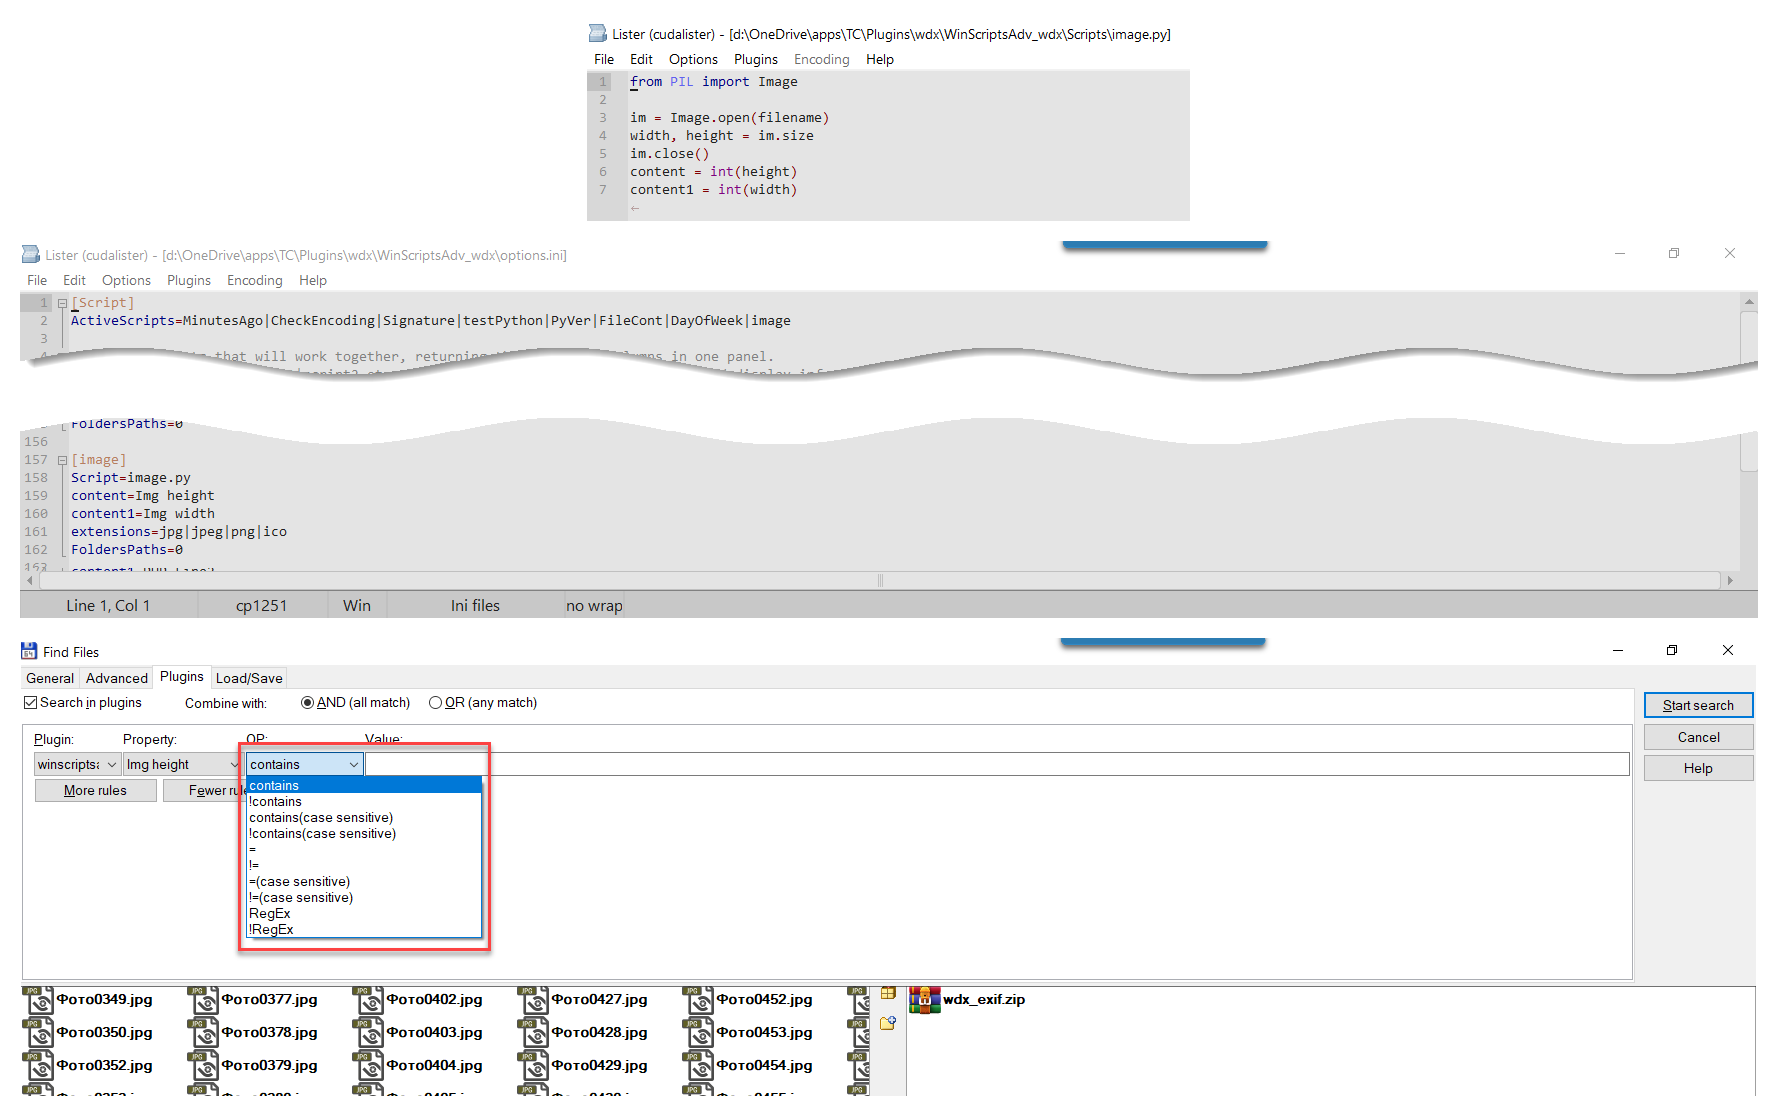
Task: Click the Фото0379.jpg file icon
Action: pyautogui.click(x=204, y=1066)
